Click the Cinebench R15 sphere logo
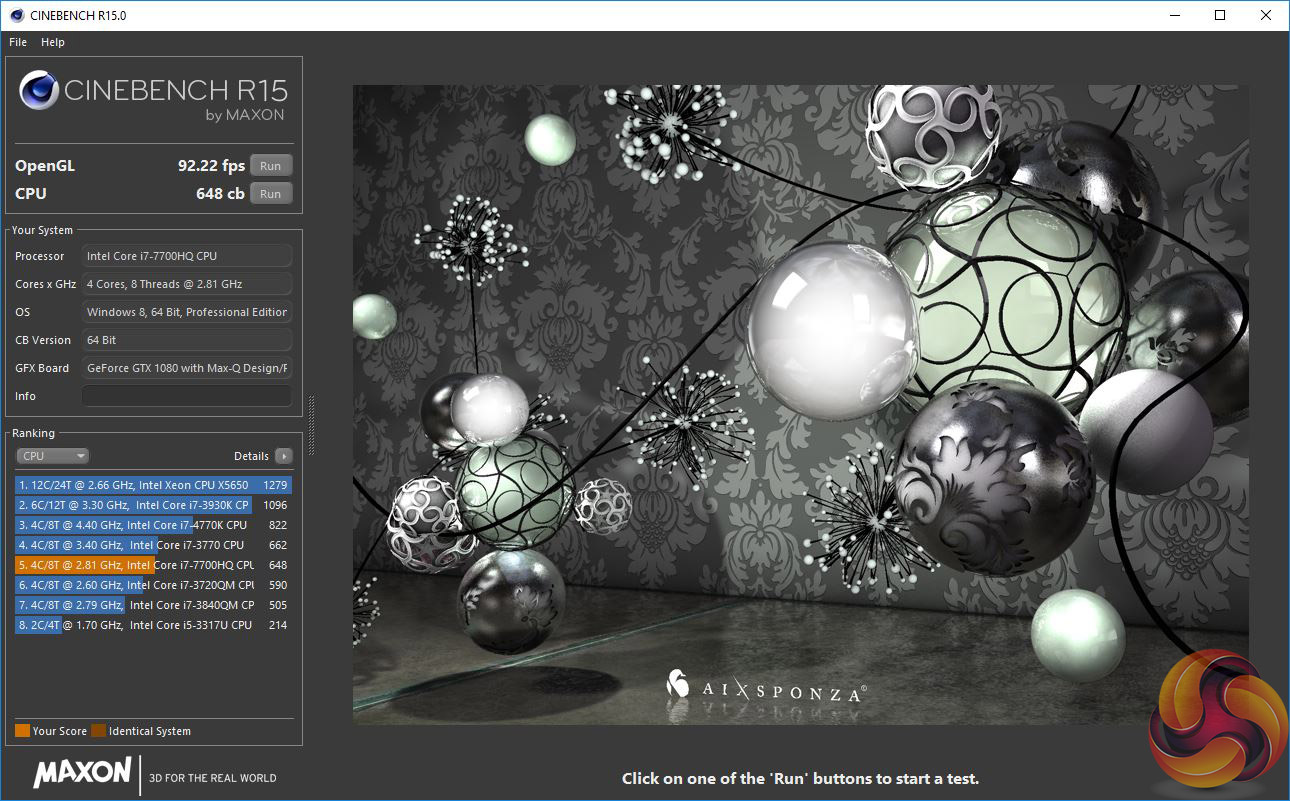 [39, 92]
